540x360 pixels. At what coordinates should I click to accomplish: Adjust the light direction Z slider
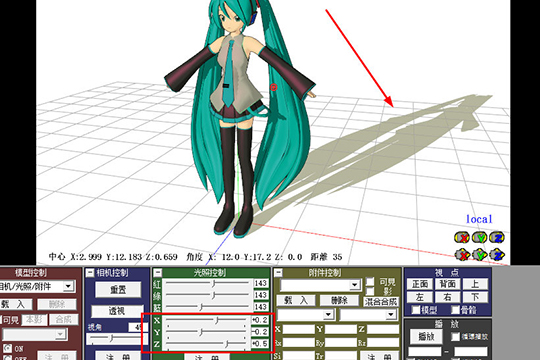(x=207, y=343)
